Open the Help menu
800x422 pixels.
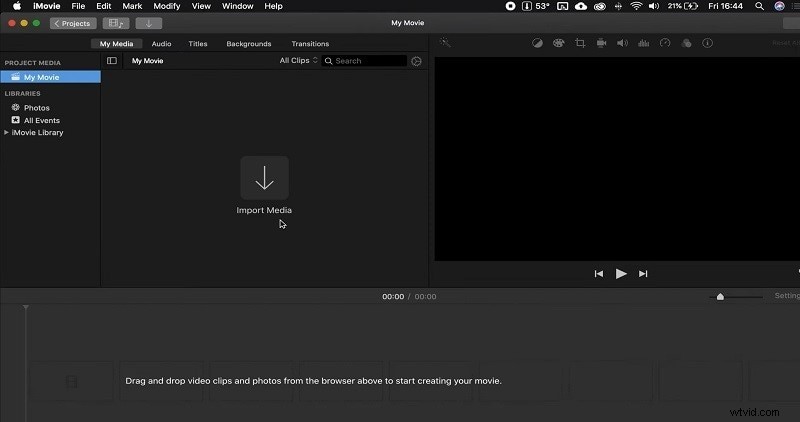click(x=273, y=6)
